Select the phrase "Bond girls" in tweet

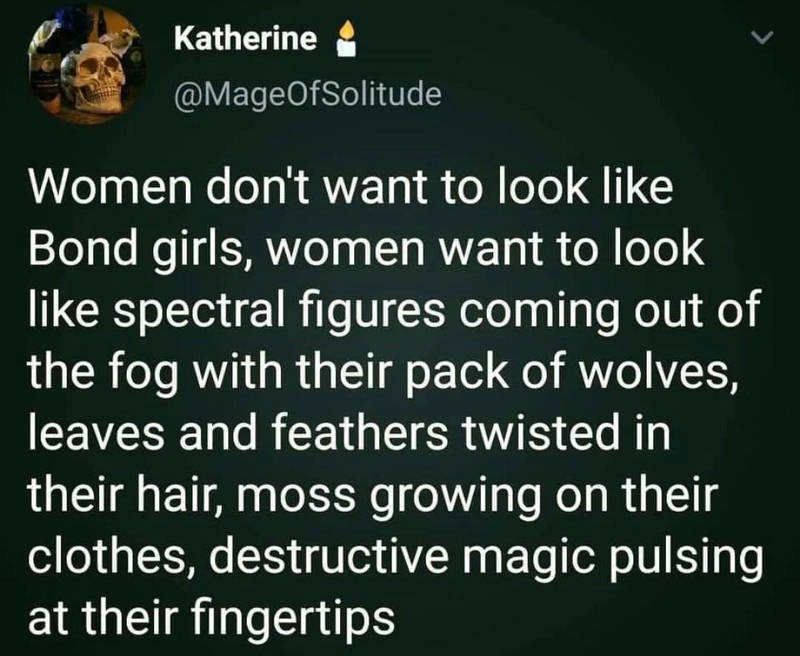coord(132,250)
